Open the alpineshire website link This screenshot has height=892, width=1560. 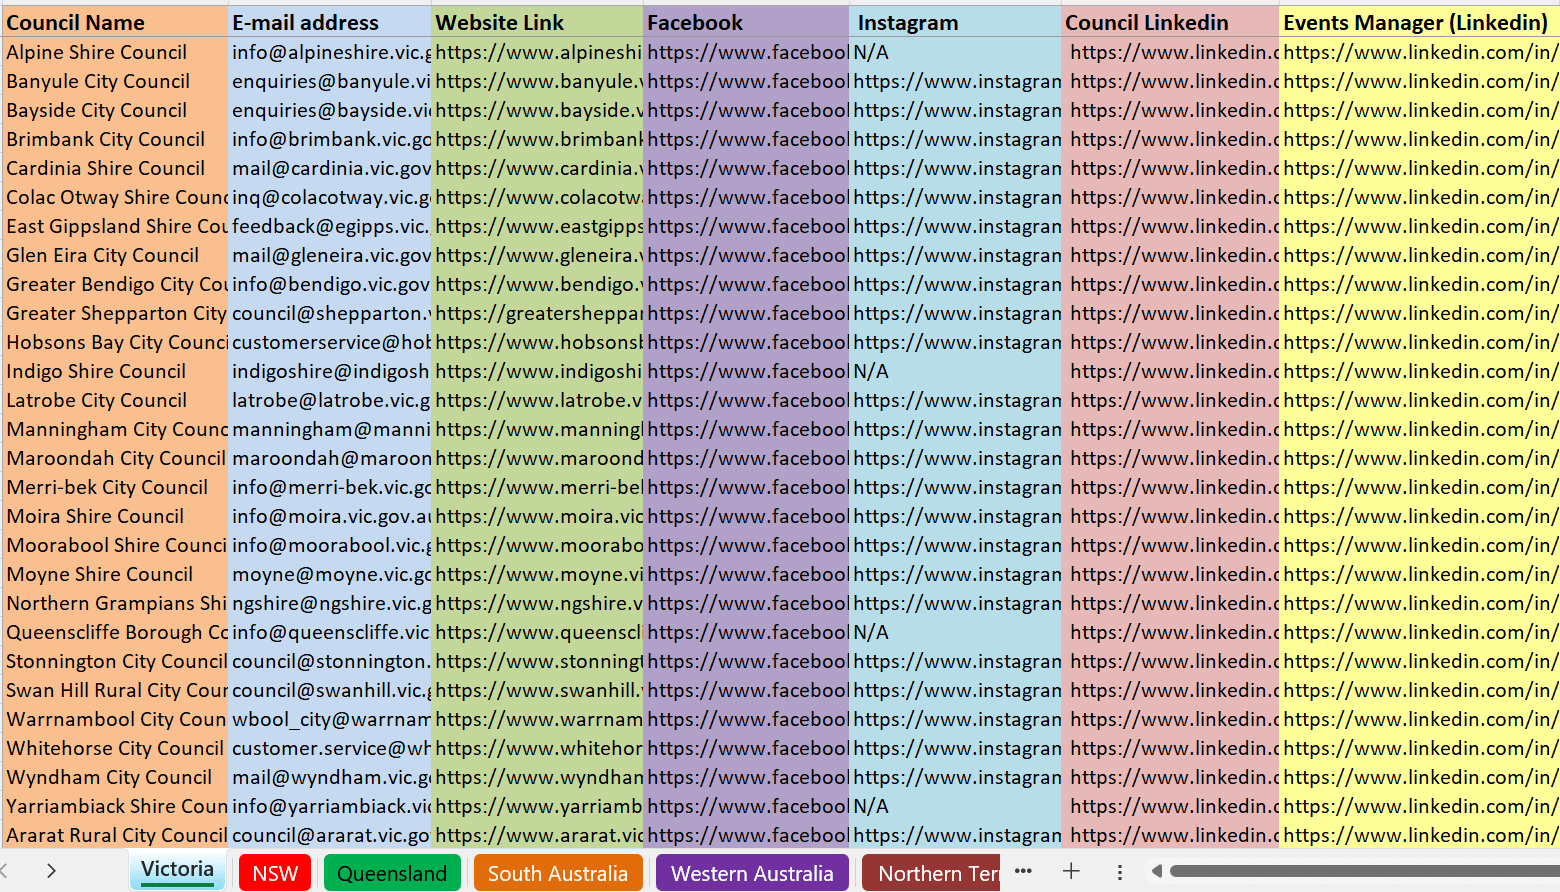538,52
